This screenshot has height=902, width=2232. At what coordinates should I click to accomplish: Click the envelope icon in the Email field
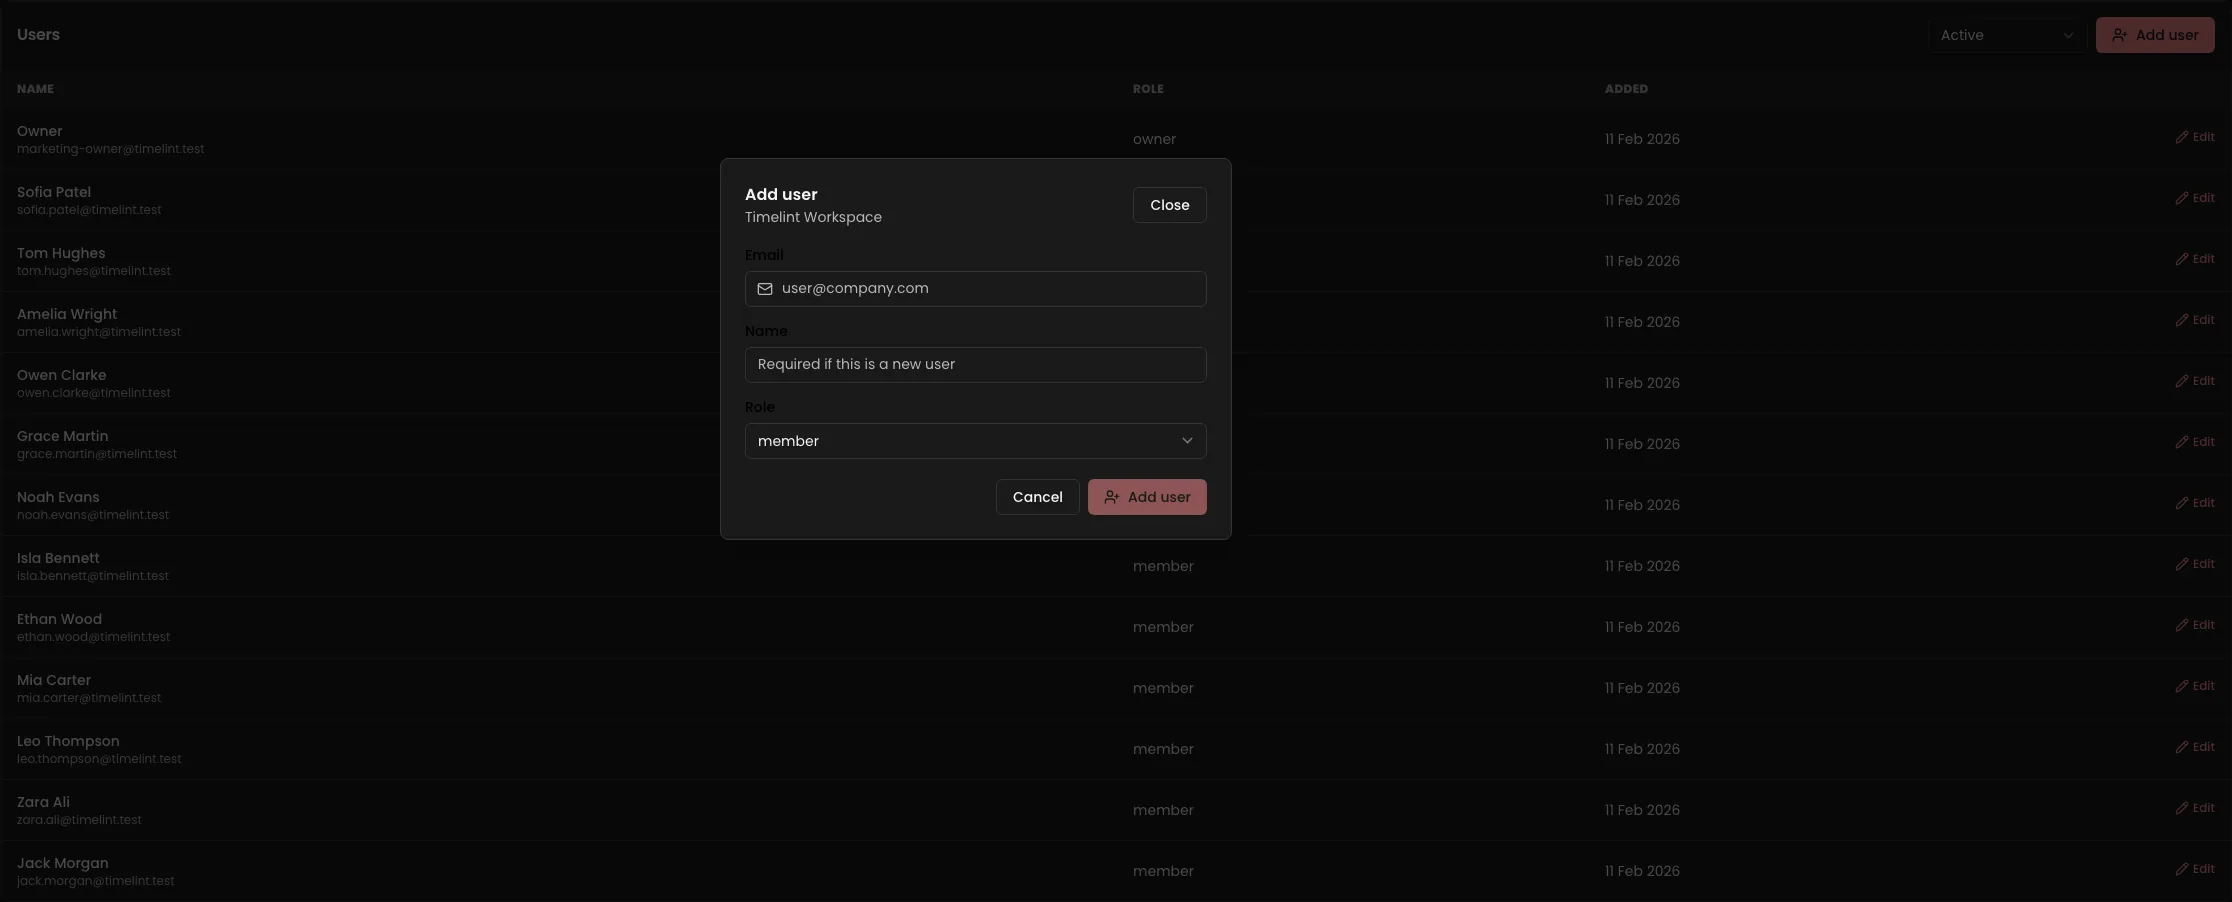click(x=765, y=289)
